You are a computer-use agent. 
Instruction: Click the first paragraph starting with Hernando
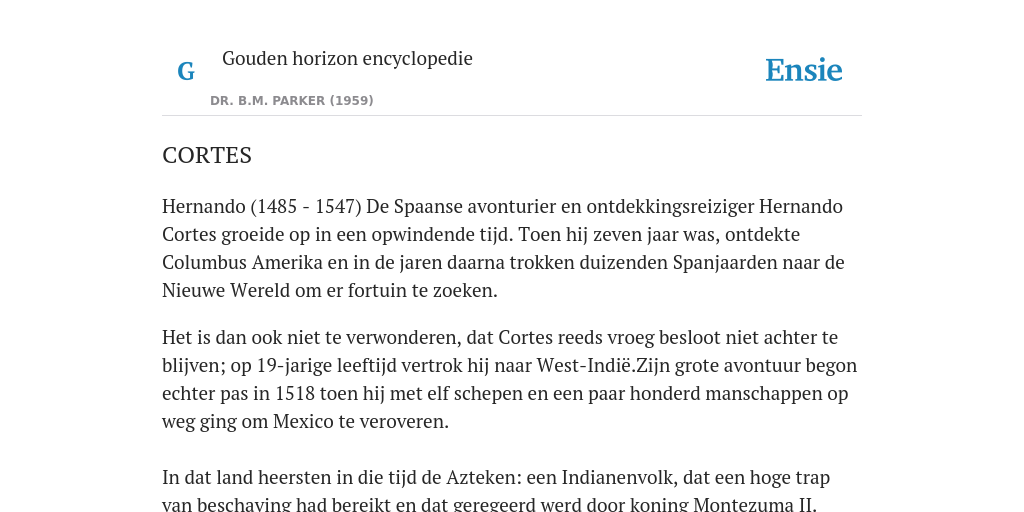504,248
